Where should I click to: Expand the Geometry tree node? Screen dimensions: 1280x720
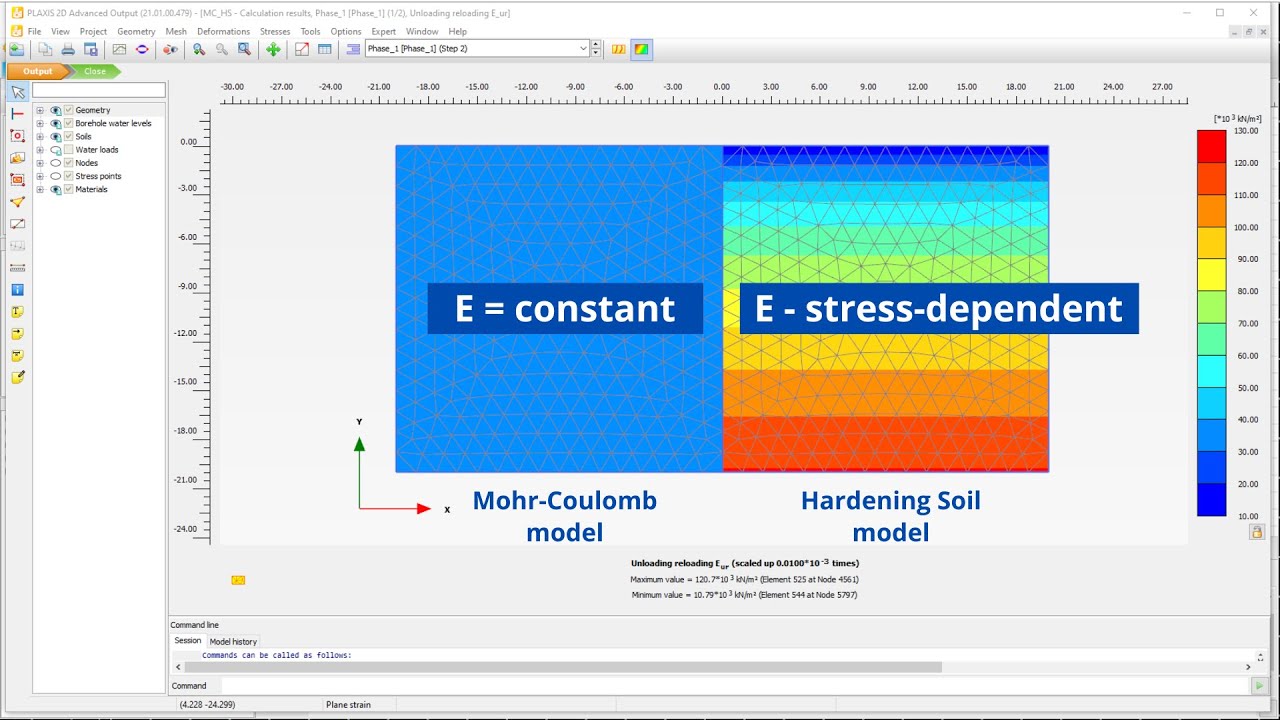40,110
